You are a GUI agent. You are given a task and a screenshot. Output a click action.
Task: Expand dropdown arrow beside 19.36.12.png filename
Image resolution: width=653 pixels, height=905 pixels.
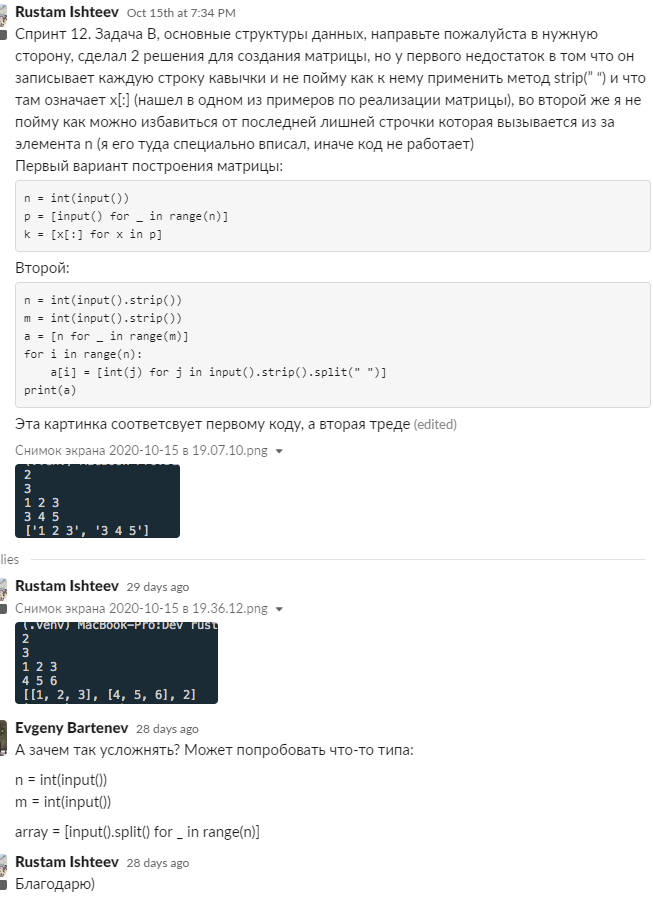point(279,609)
